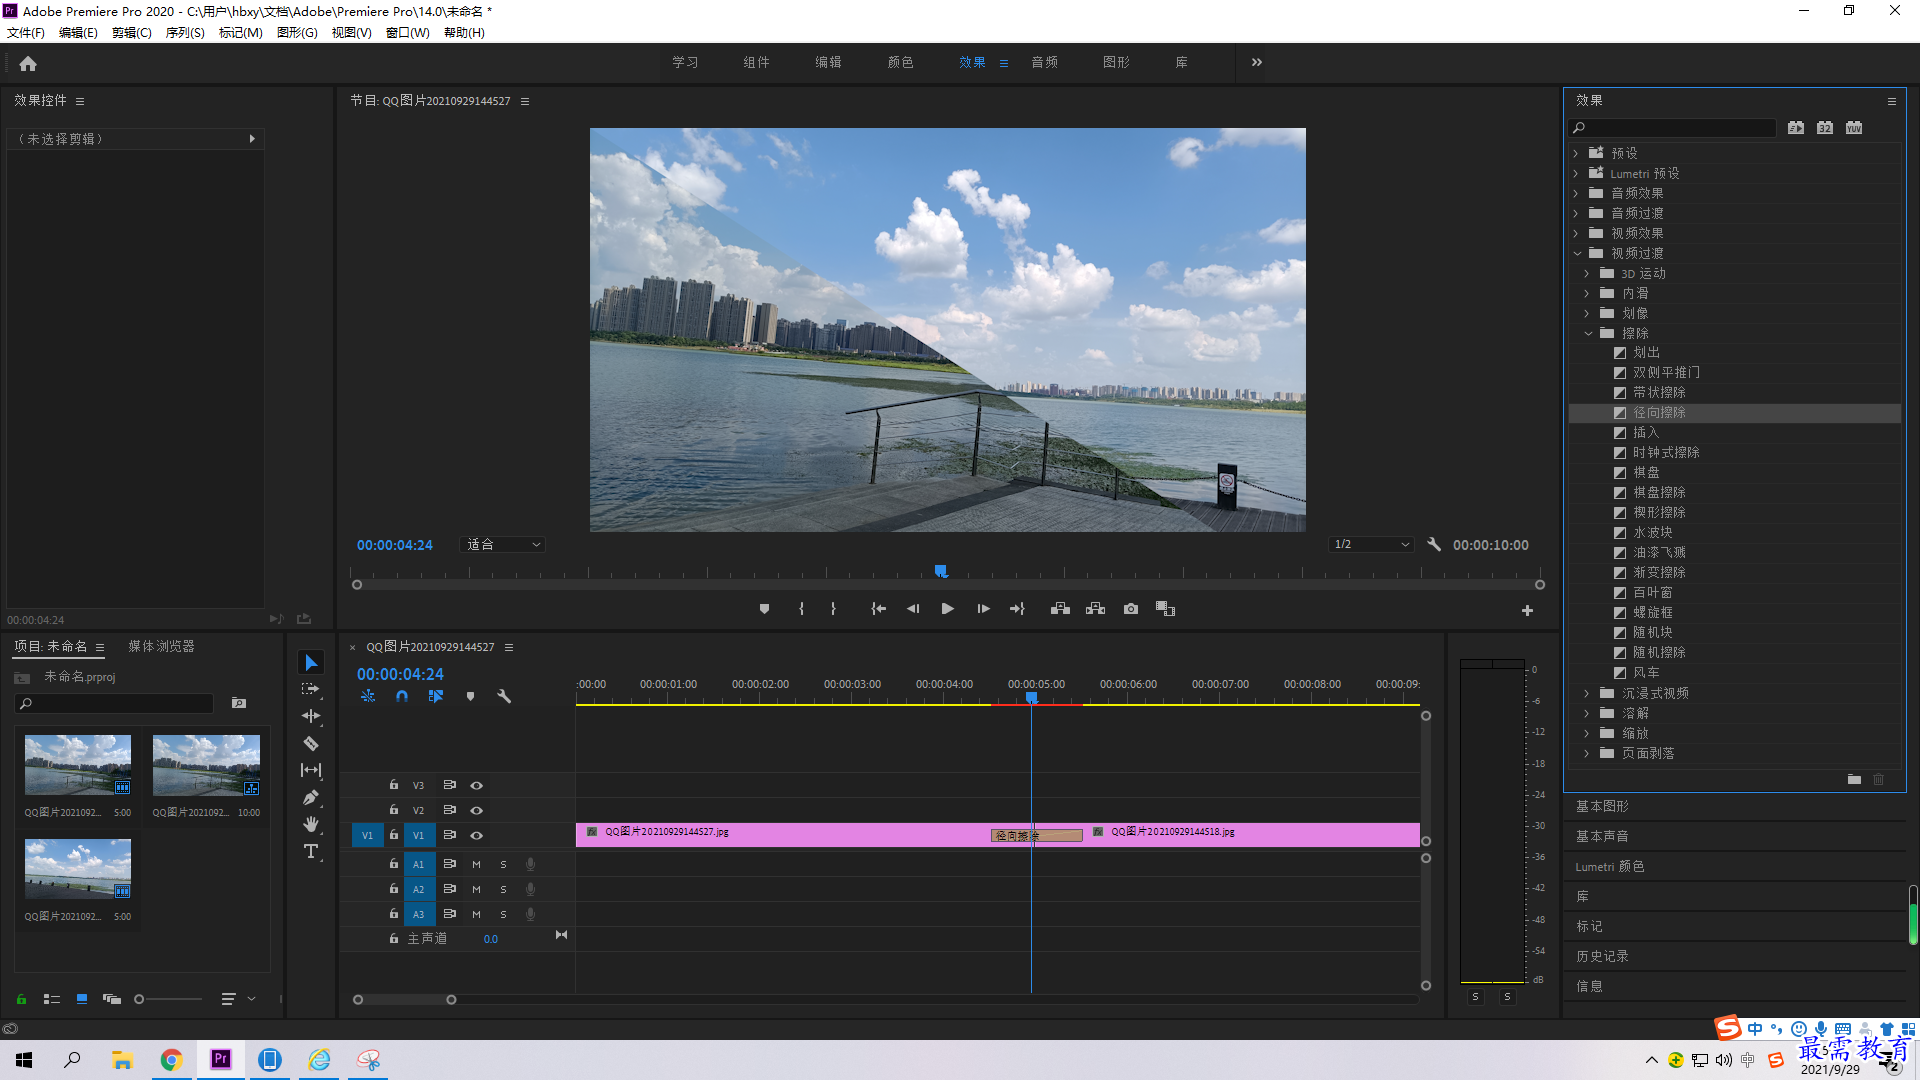Select the Pen tool
Screen dimensions: 1920x1080
[x=311, y=797]
